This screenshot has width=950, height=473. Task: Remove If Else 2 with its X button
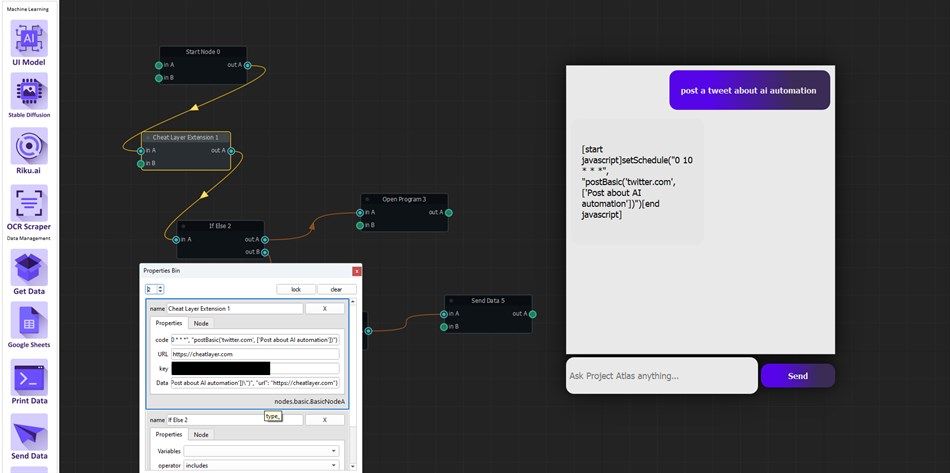[x=325, y=420]
